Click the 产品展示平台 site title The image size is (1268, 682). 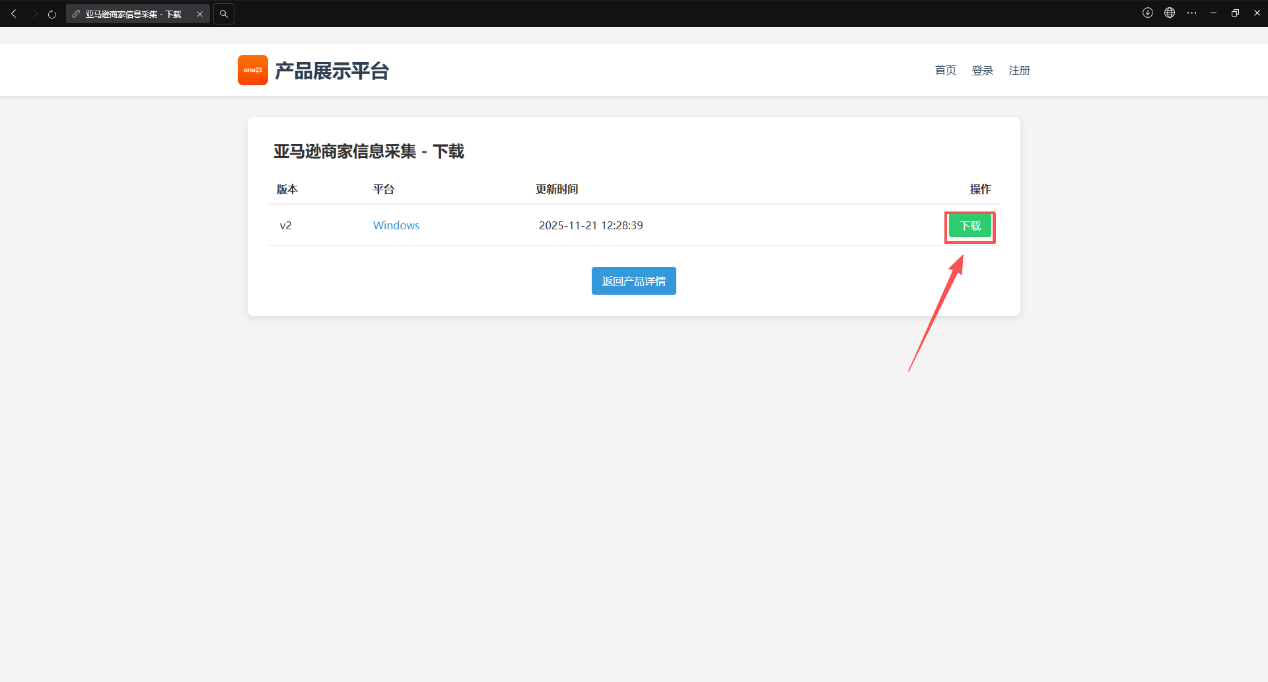pos(331,71)
